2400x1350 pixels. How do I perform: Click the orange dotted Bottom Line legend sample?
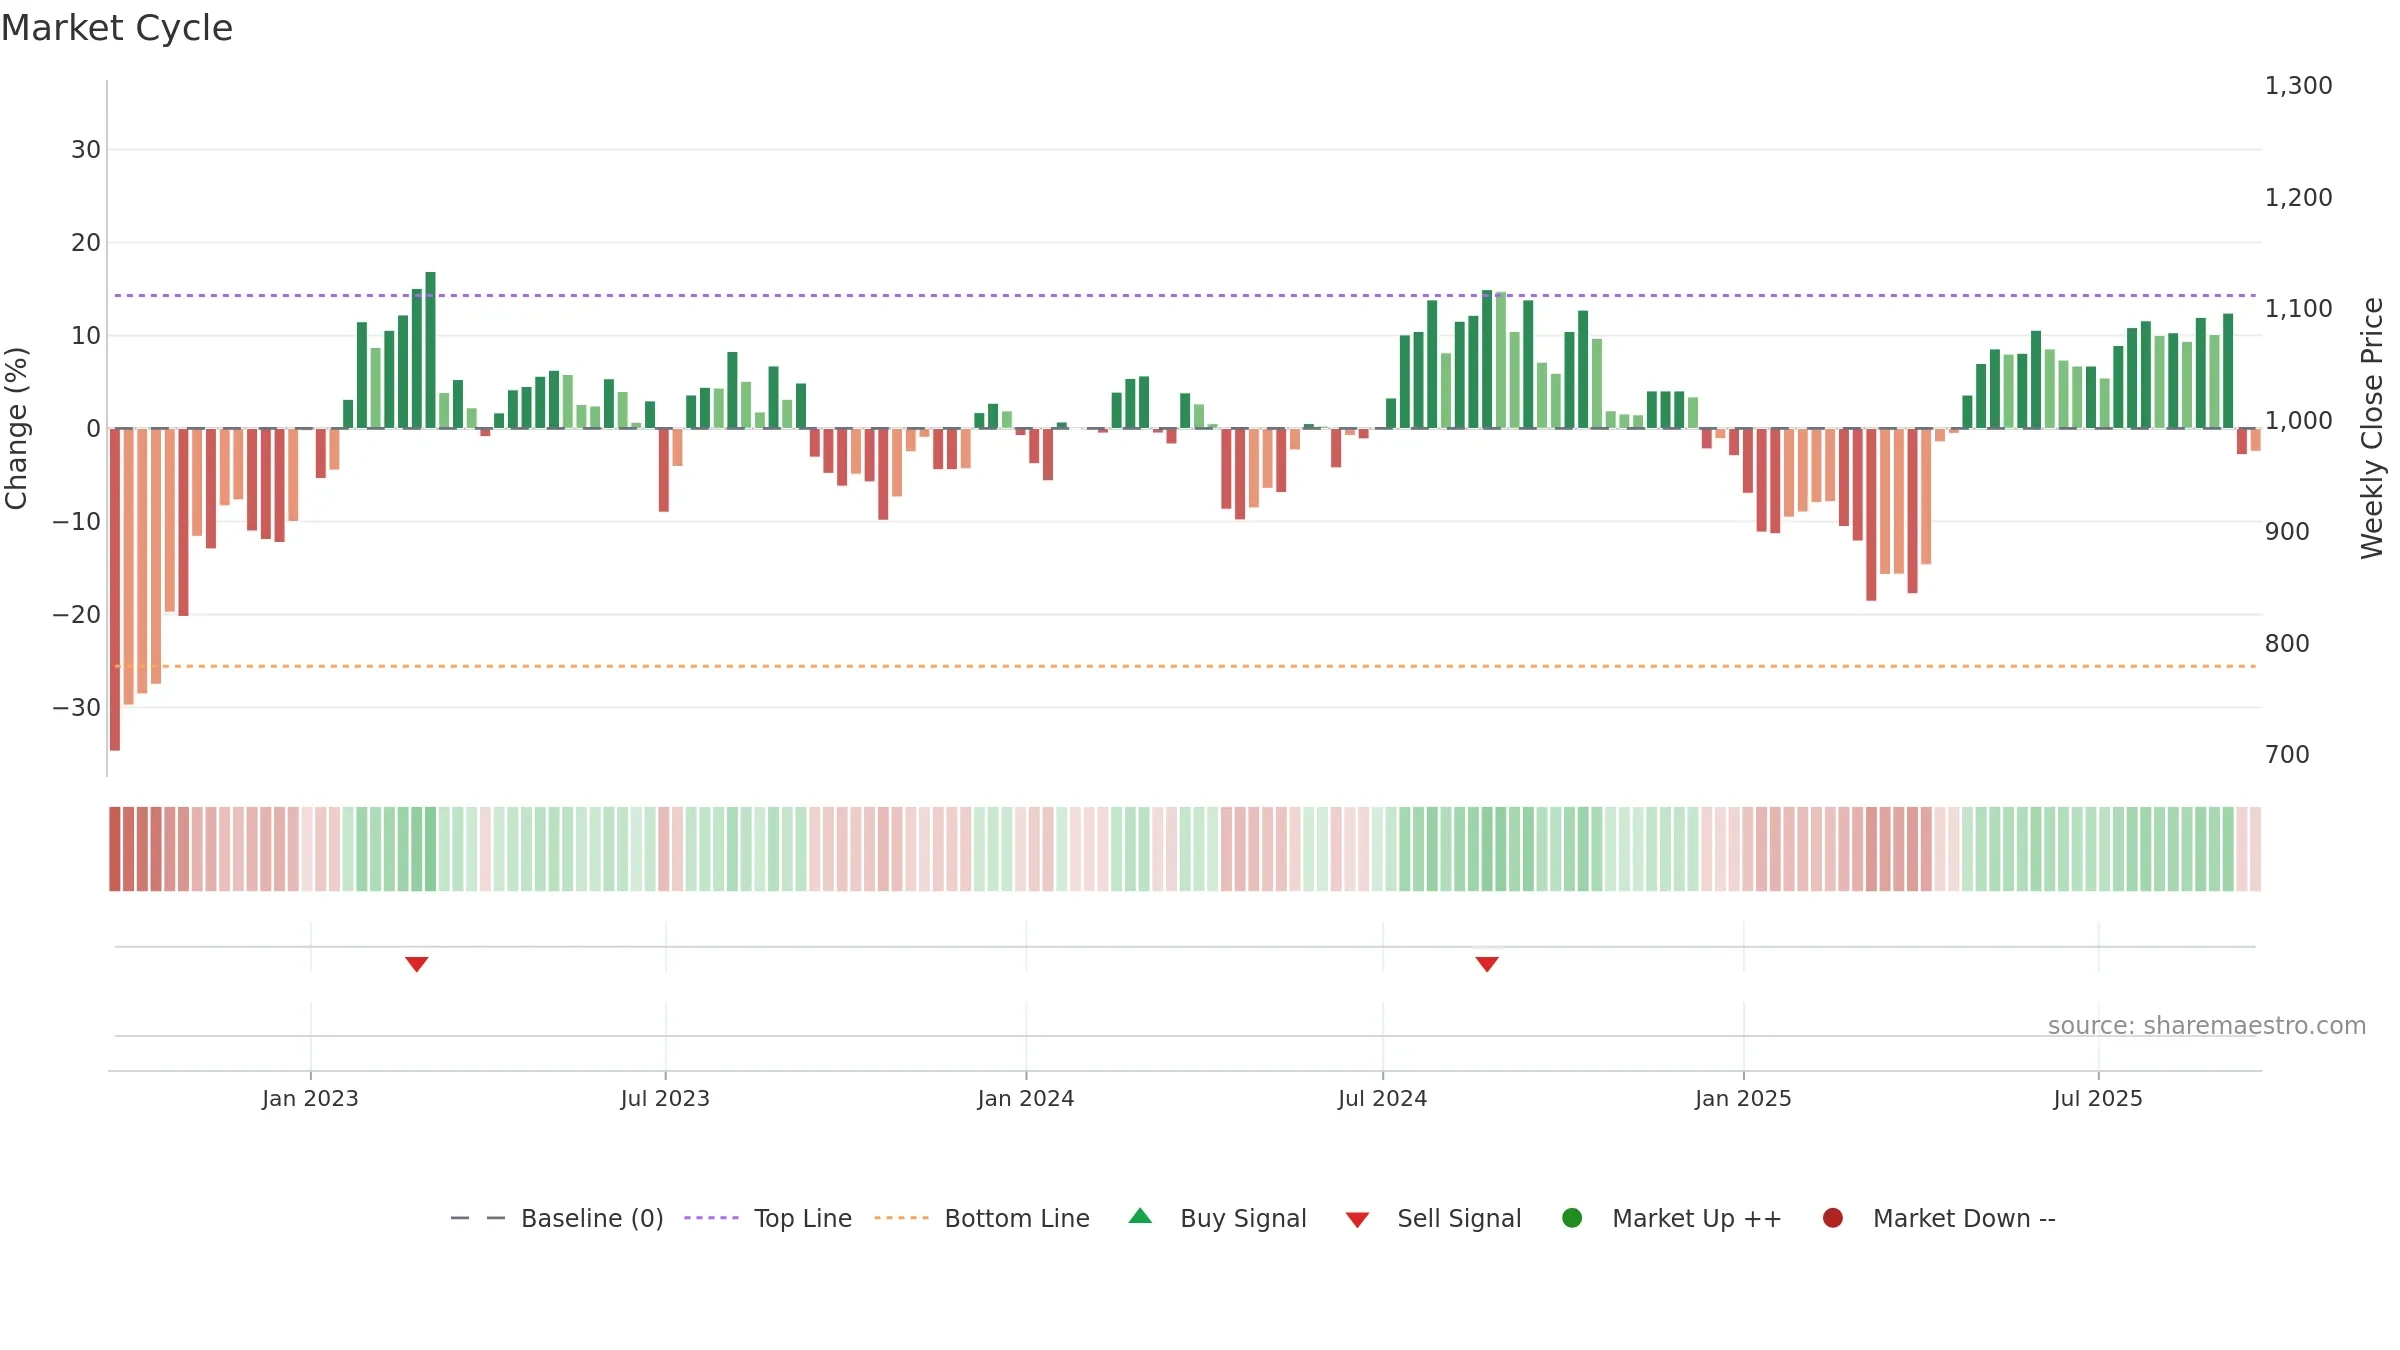(901, 1218)
